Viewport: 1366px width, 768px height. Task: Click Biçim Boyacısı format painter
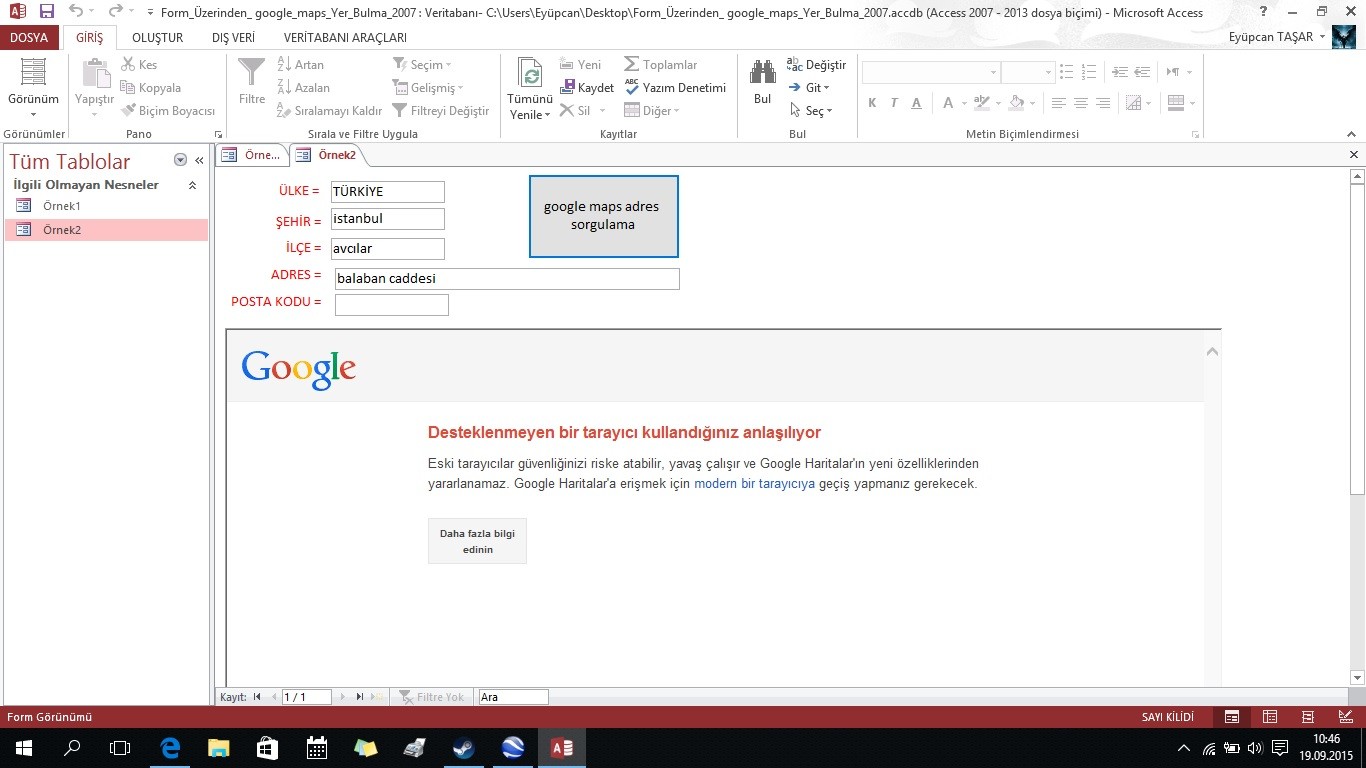coord(167,110)
